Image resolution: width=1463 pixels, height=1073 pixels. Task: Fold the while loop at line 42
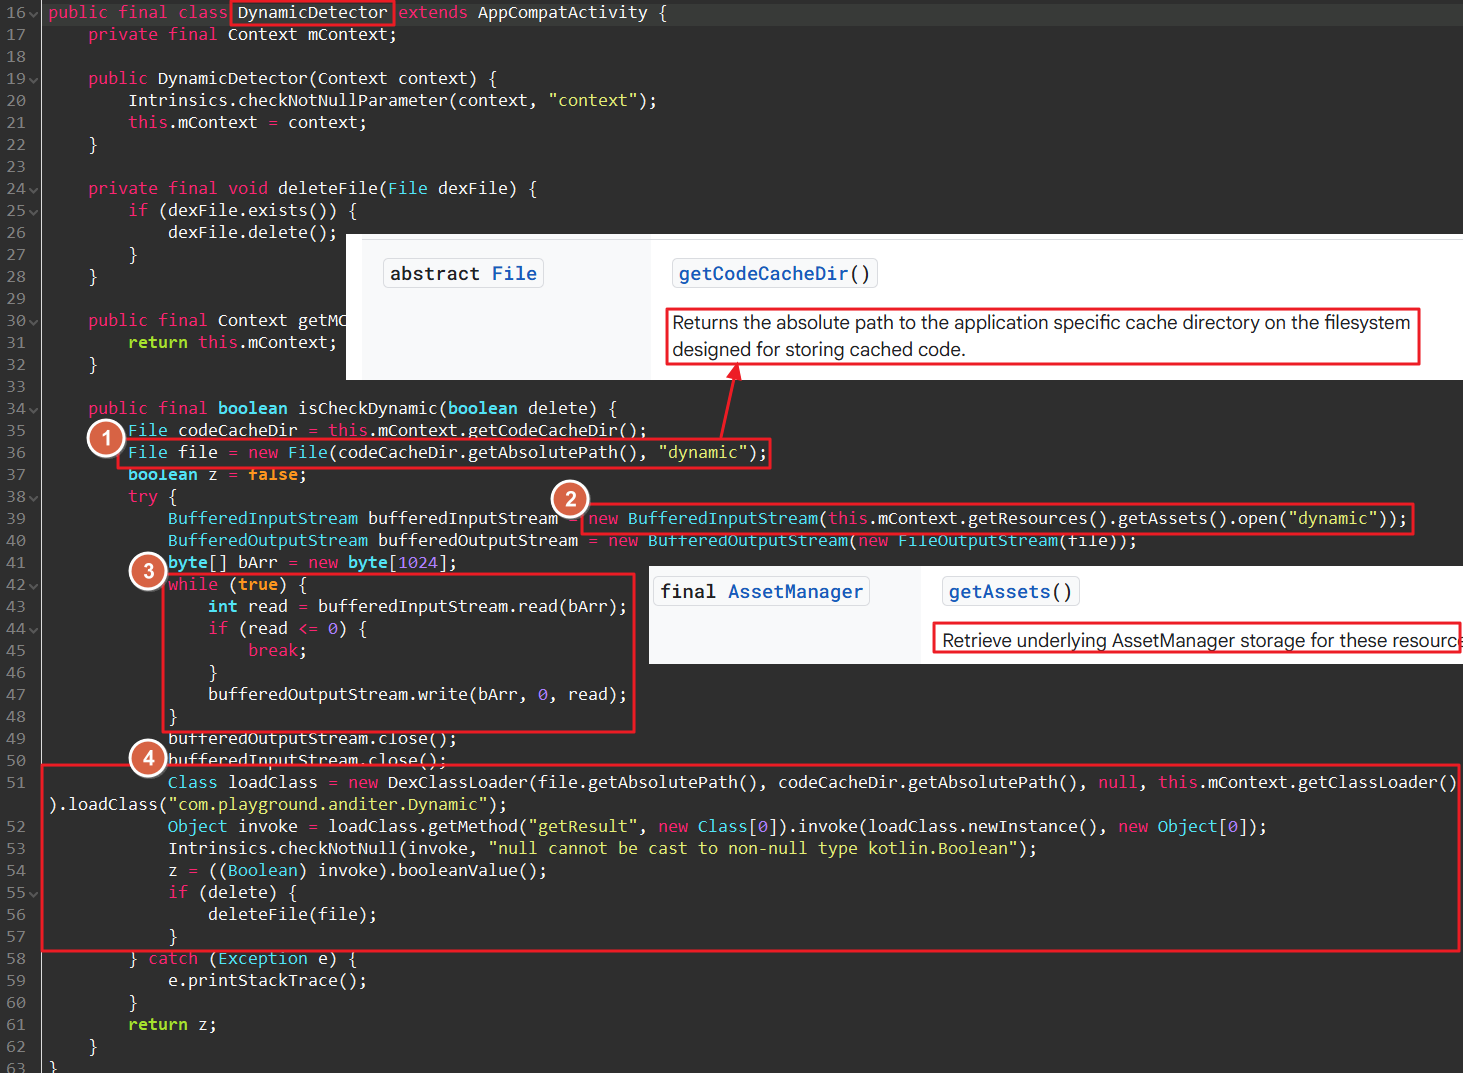coord(34,586)
